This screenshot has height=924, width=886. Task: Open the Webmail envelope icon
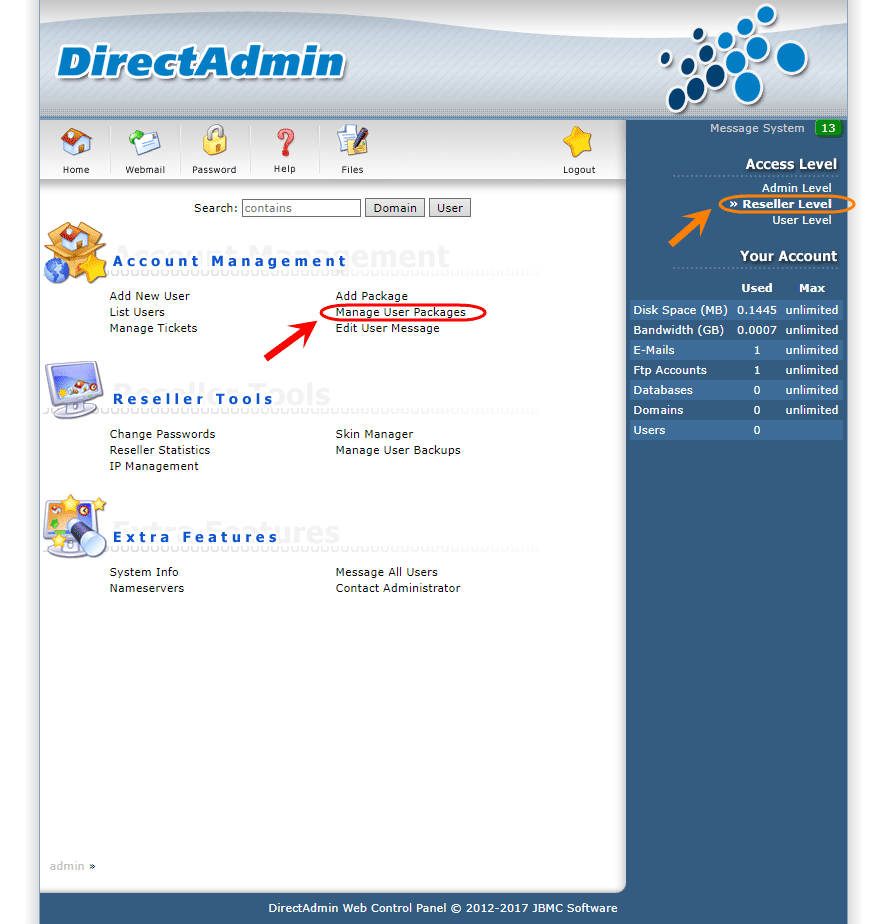[145, 143]
